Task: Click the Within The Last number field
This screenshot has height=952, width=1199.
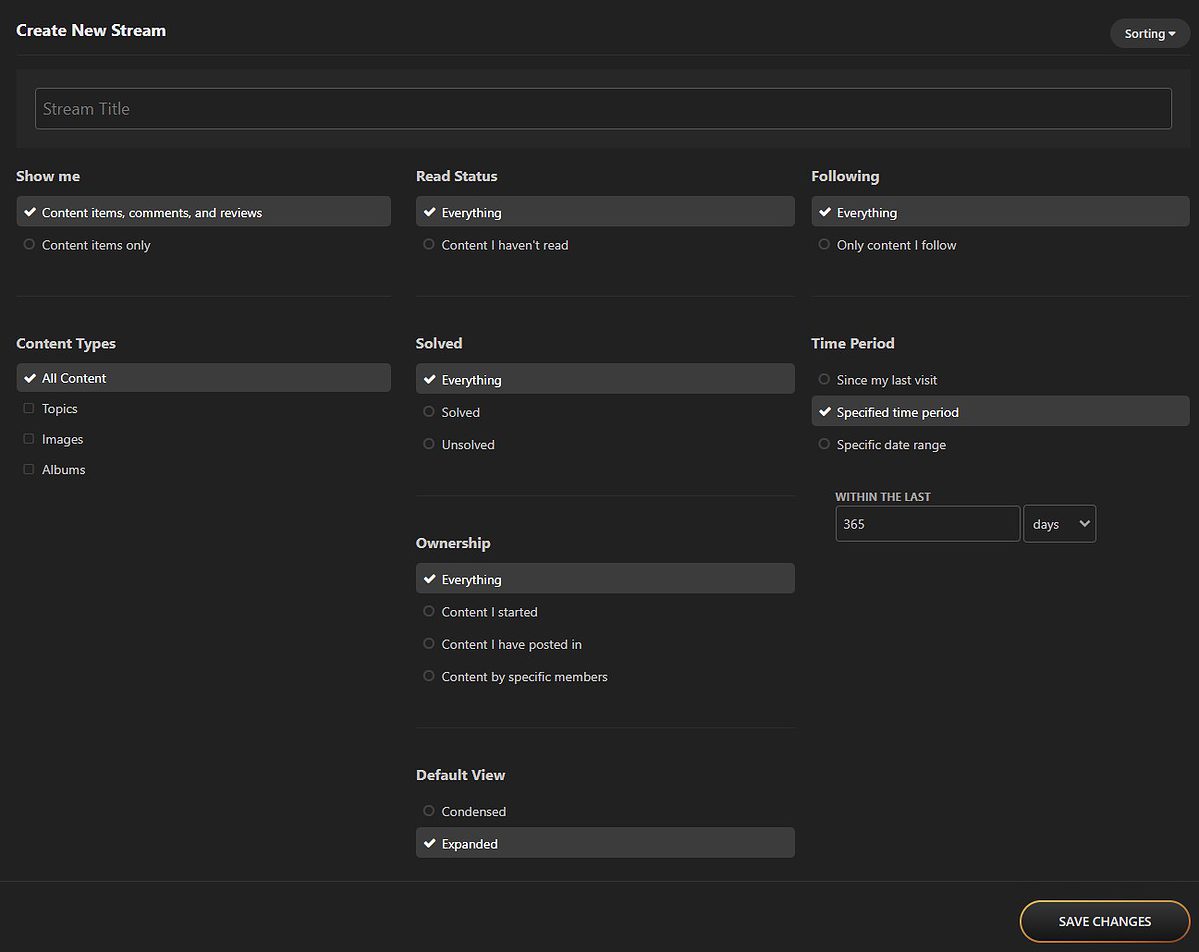Action: tap(928, 524)
